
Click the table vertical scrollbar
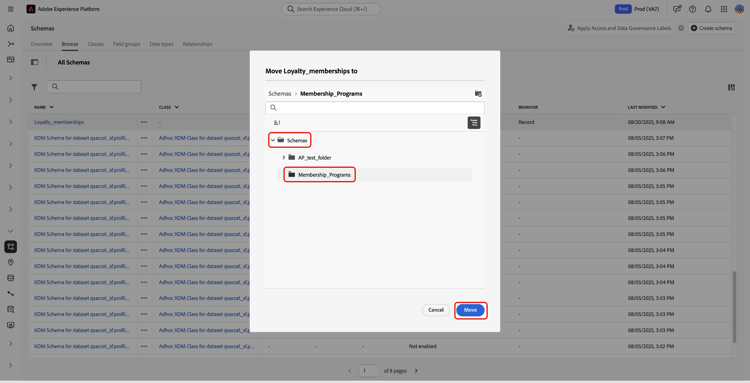click(735, 307)
